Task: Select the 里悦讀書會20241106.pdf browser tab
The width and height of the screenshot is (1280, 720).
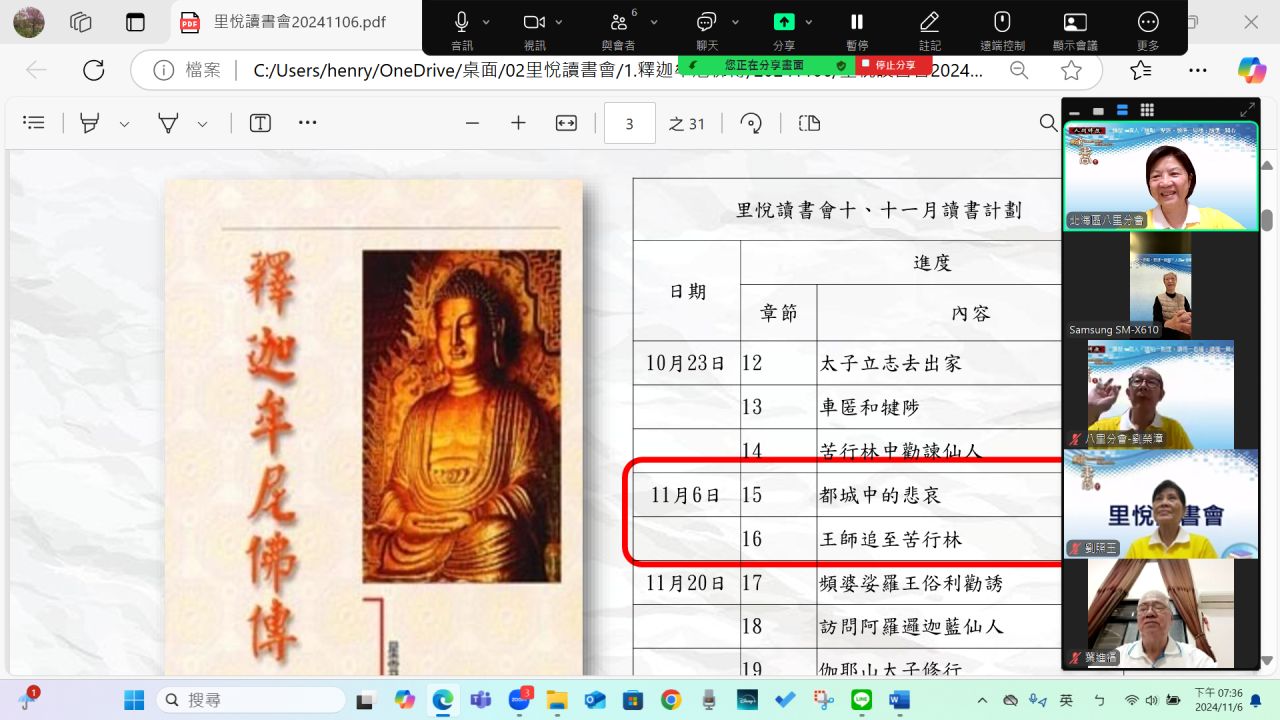Action: coord(290,22)
